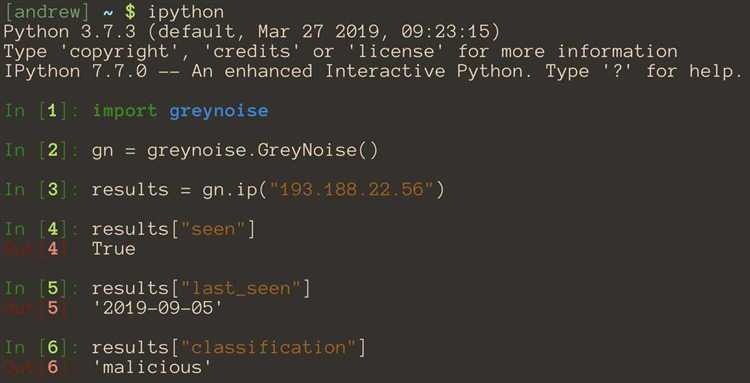Click the In [1] prompt number
The width and height of the screenshot is (750, 383).
pos(52,111)
